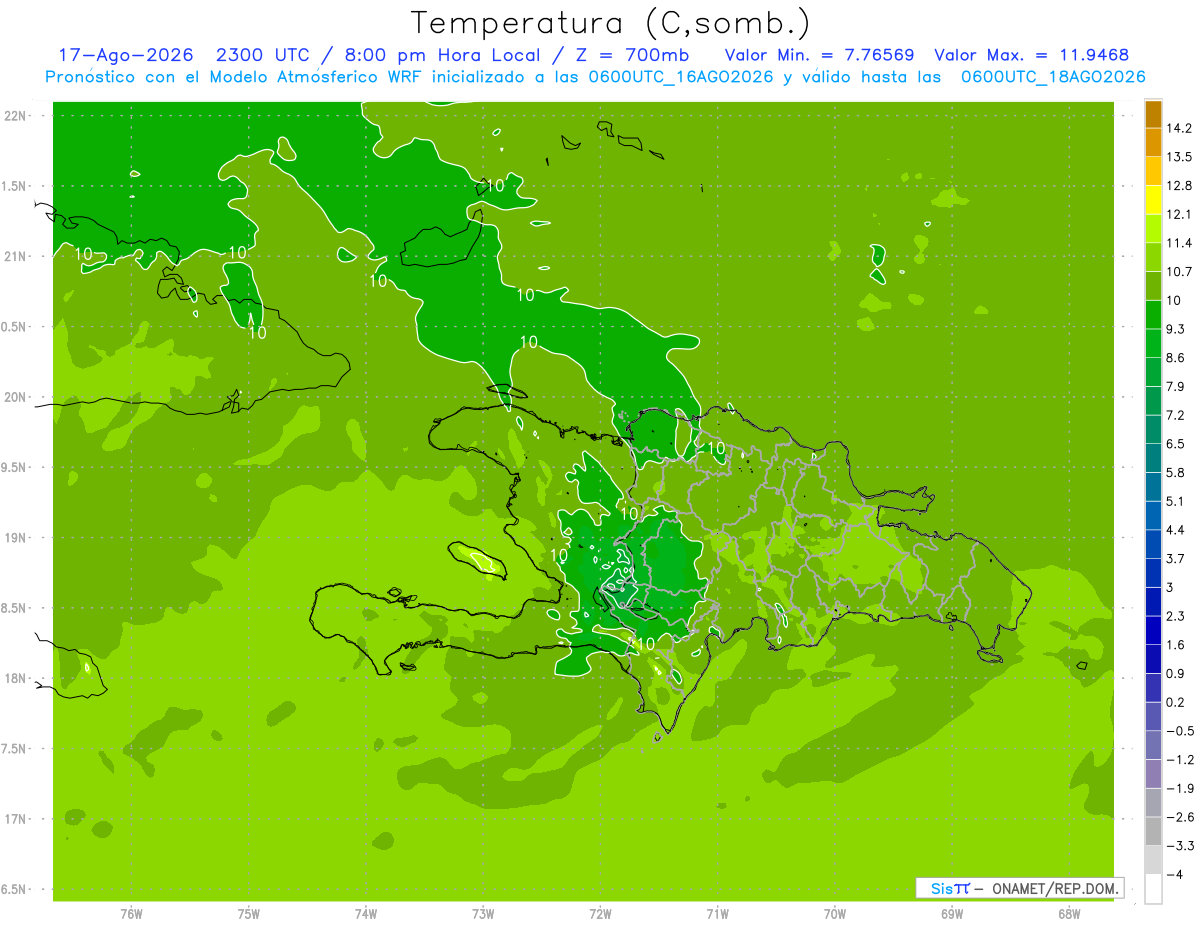Click the '69W' longitude axis label
The height and width of the screenshot is (927, 1200).
[952, 913]
